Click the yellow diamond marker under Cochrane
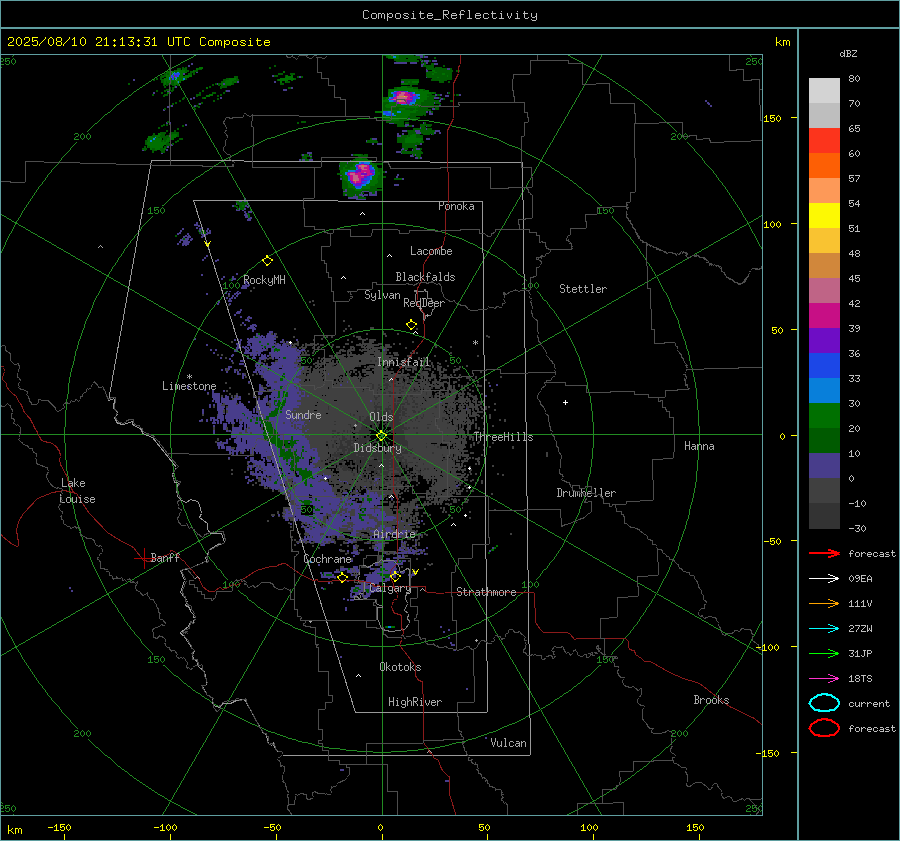The image size is (900, 841). [342, 577]
